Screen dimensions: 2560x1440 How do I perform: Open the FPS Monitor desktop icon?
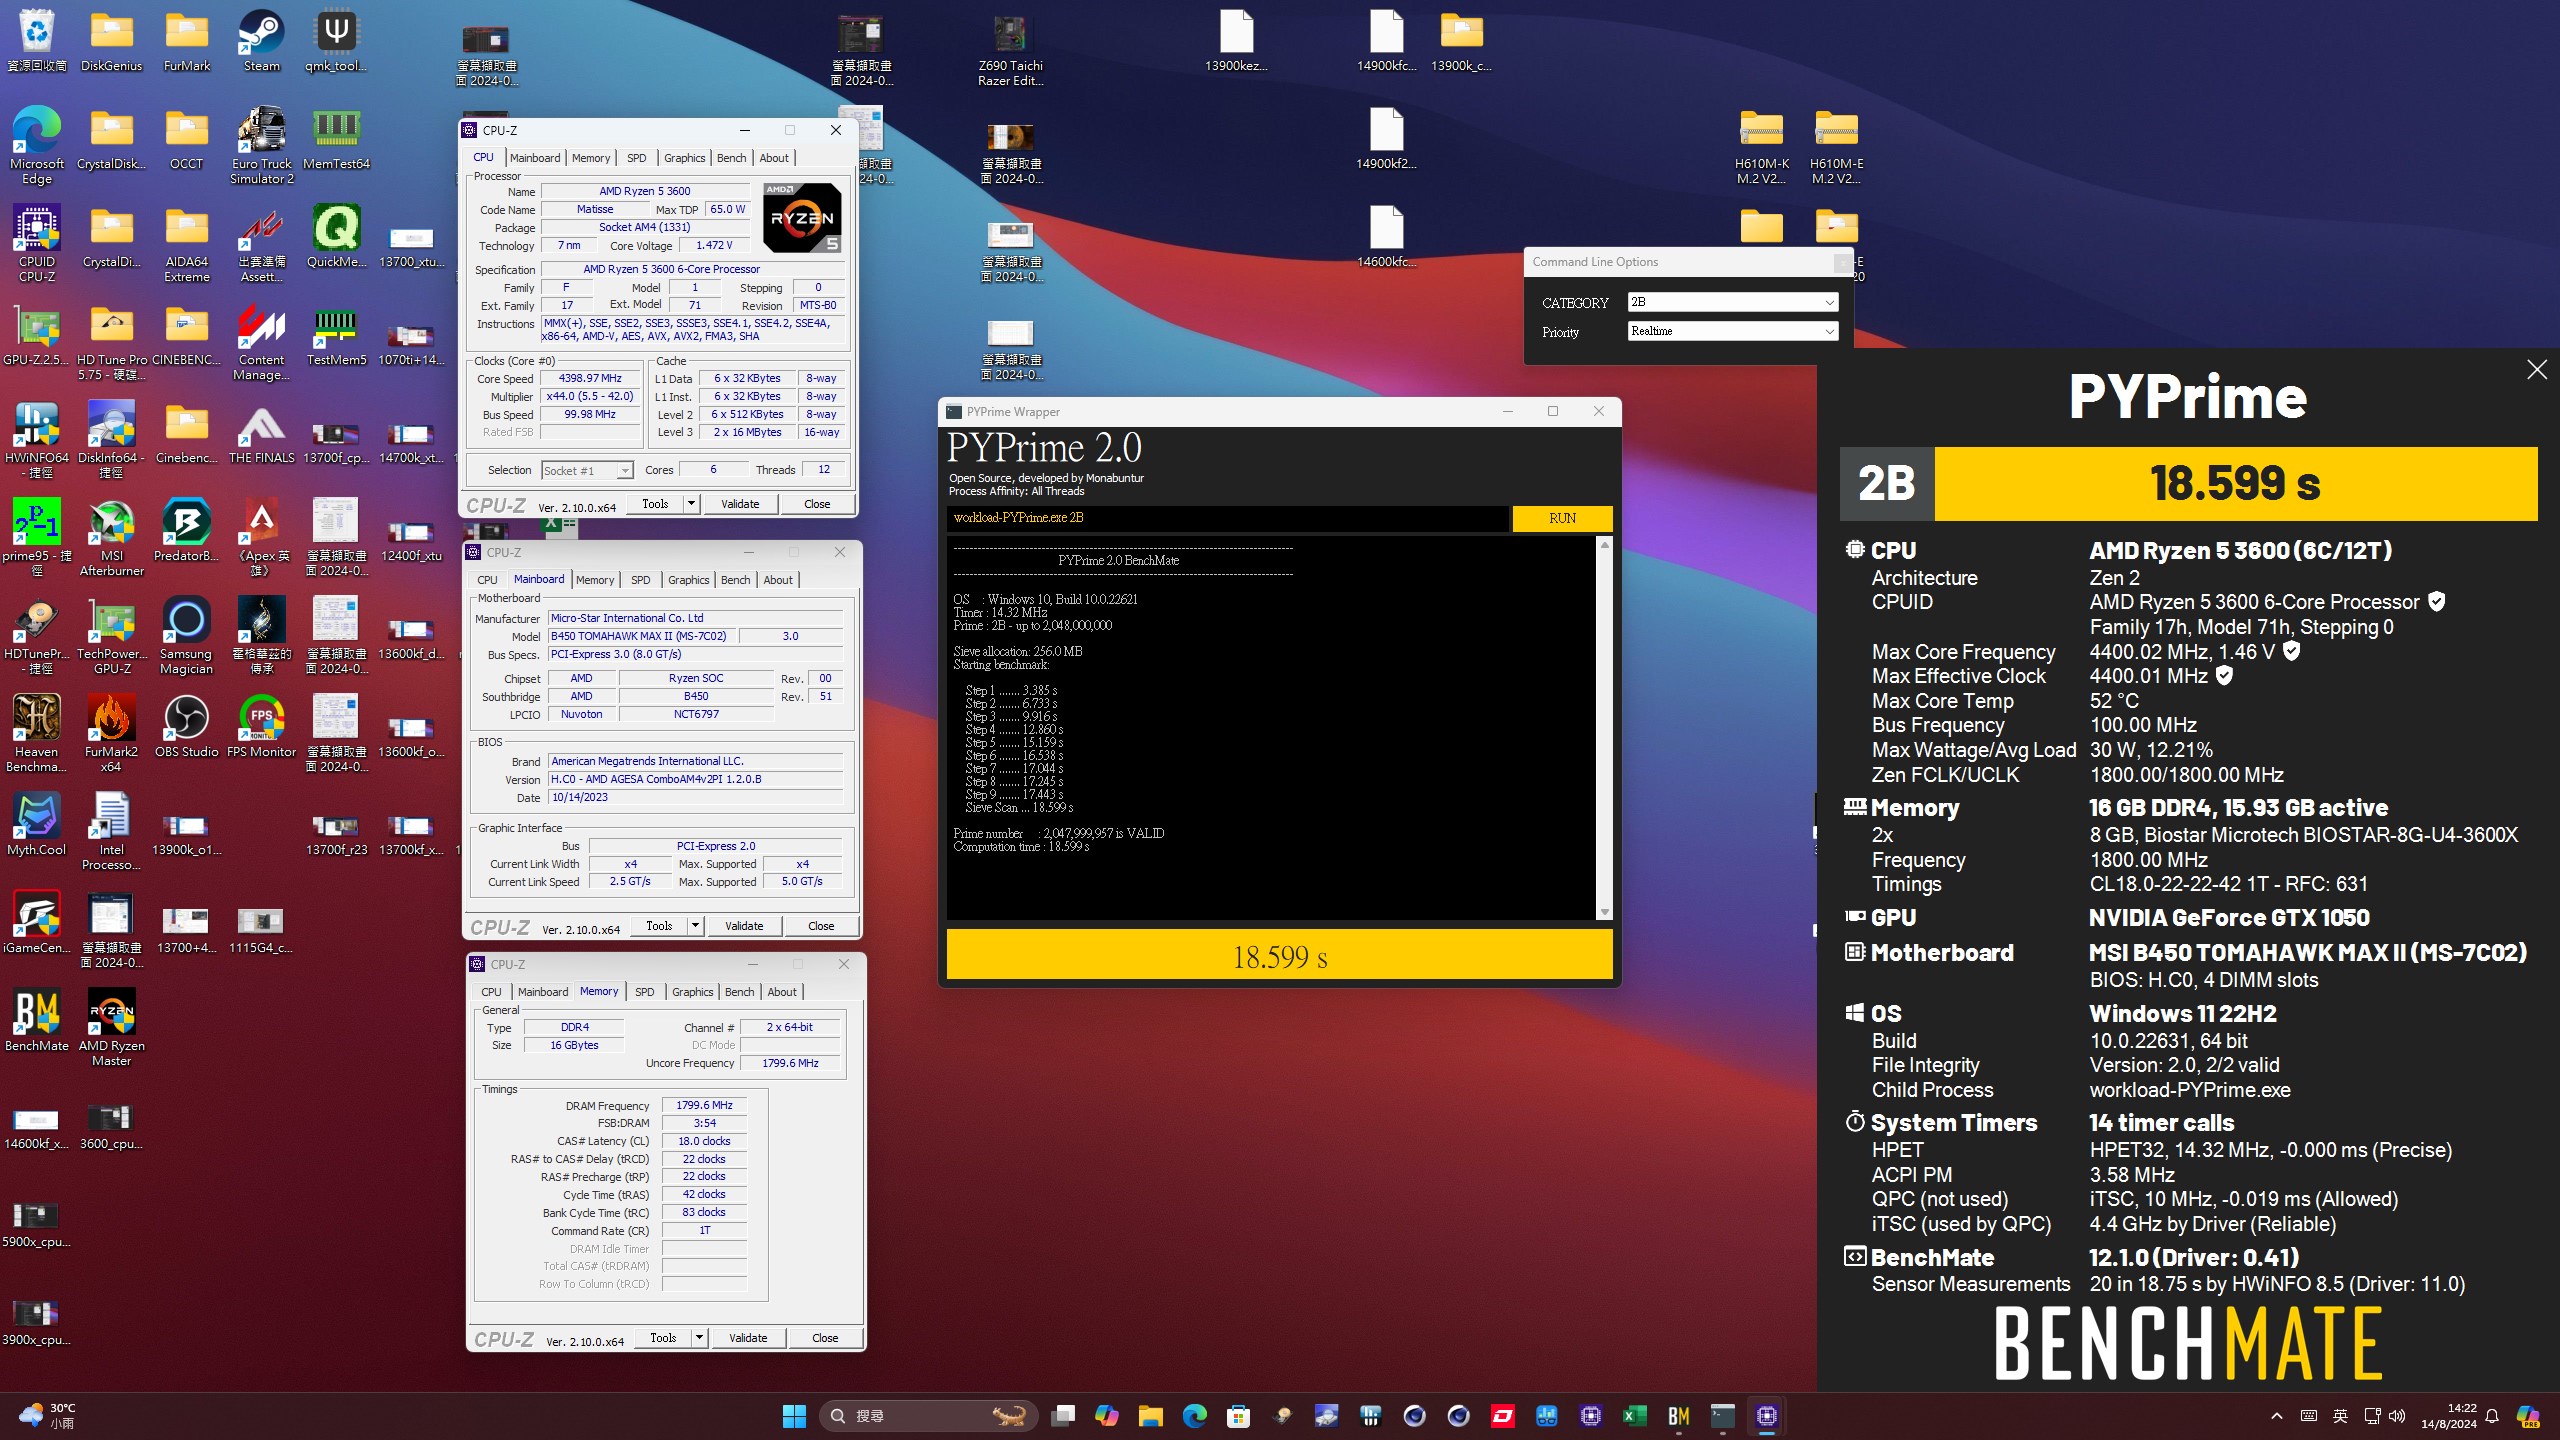[261, 727]
